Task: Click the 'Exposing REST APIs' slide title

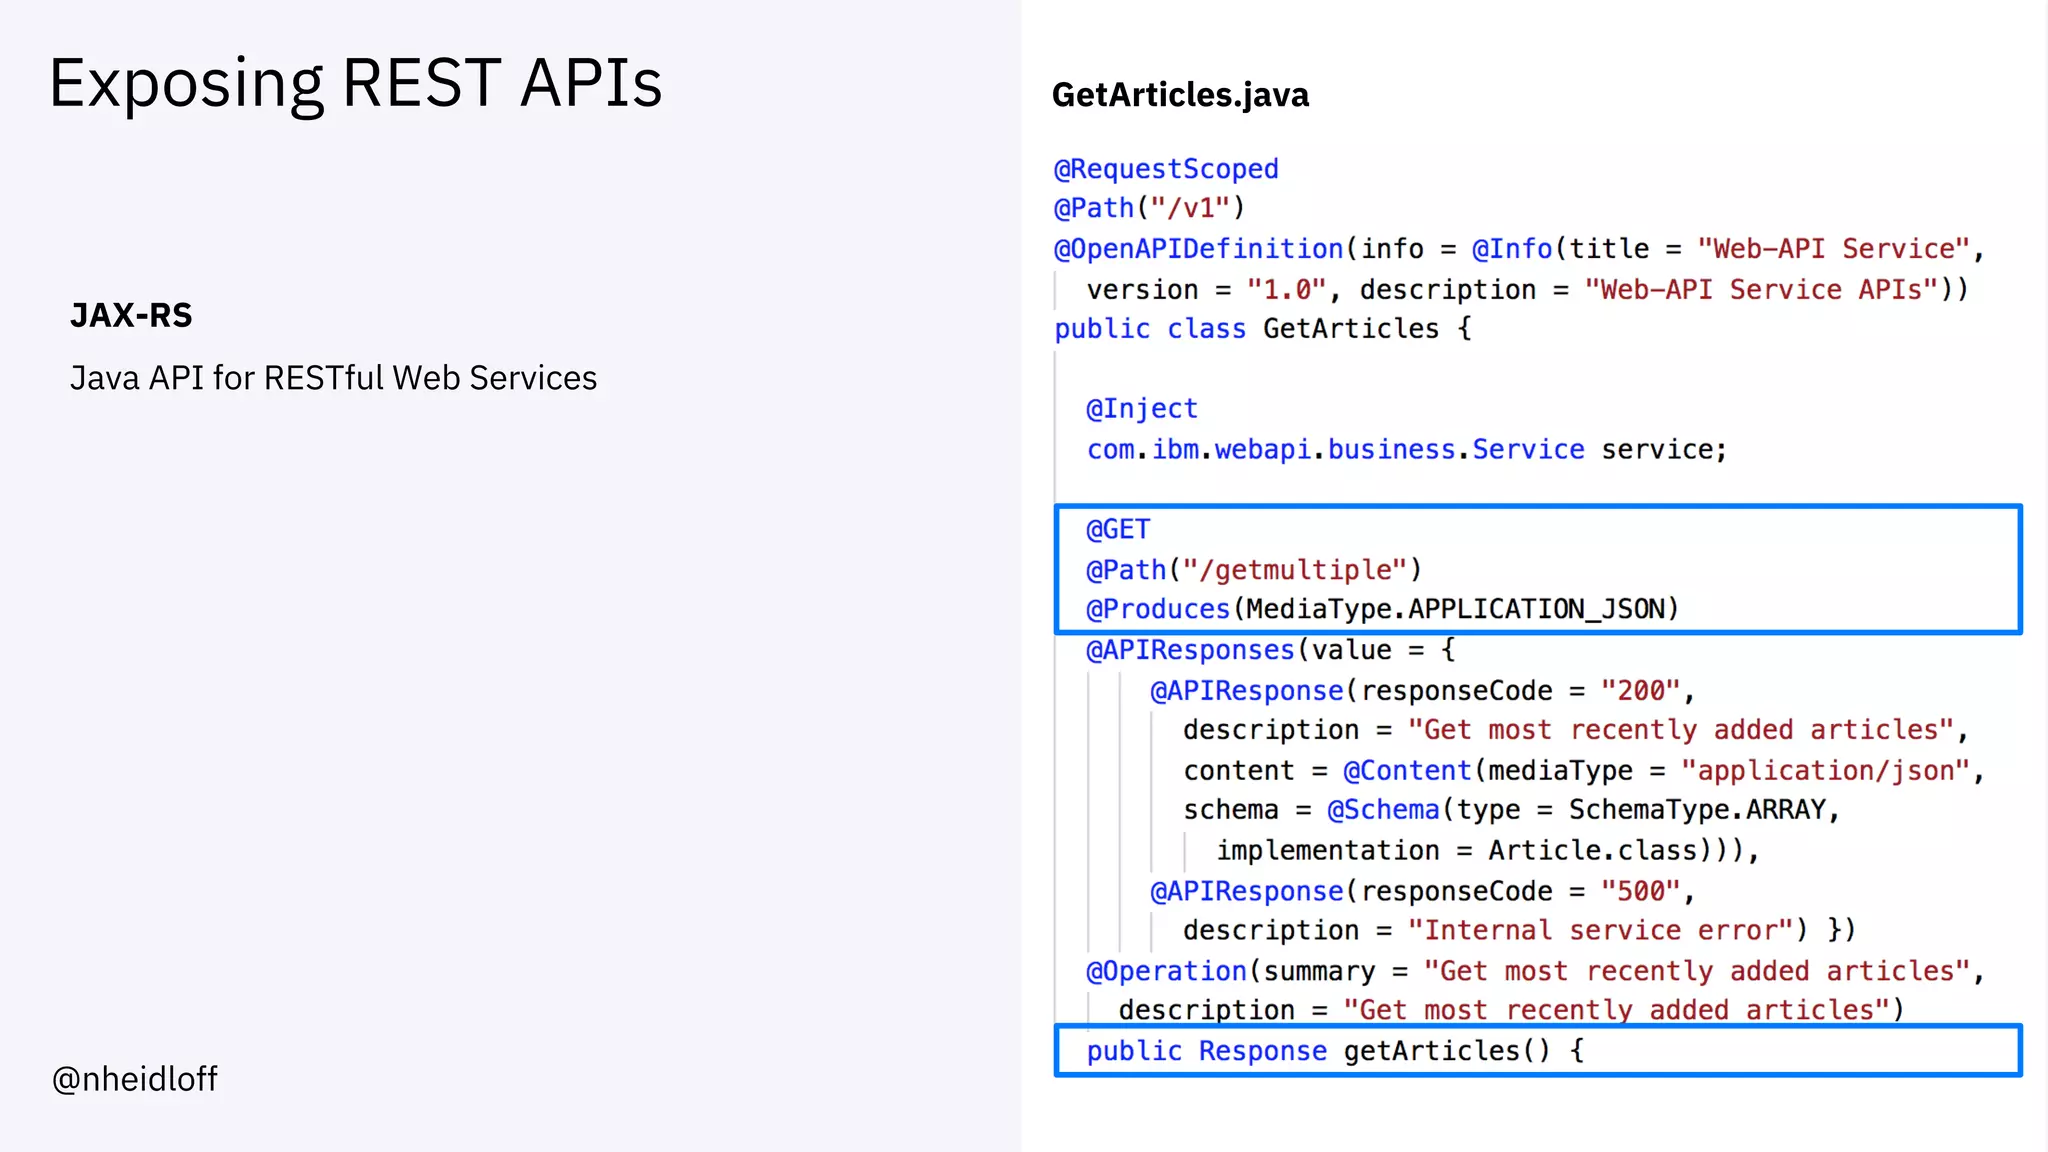Action: coord(355,84)
